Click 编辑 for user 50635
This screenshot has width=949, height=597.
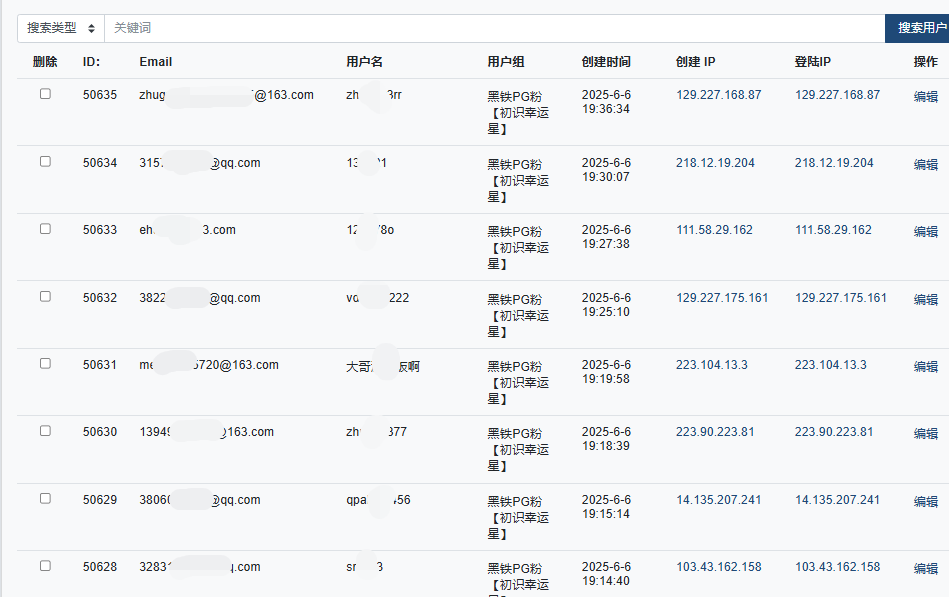(x=925, y=97)
